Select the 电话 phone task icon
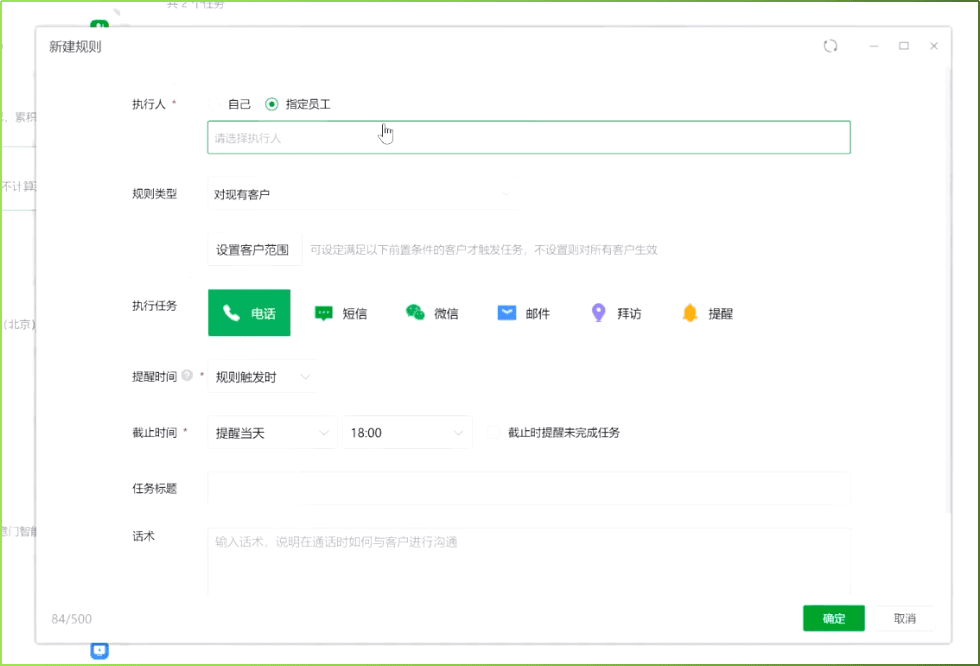Viewport: 980px width, 666px height. point(232,313)
